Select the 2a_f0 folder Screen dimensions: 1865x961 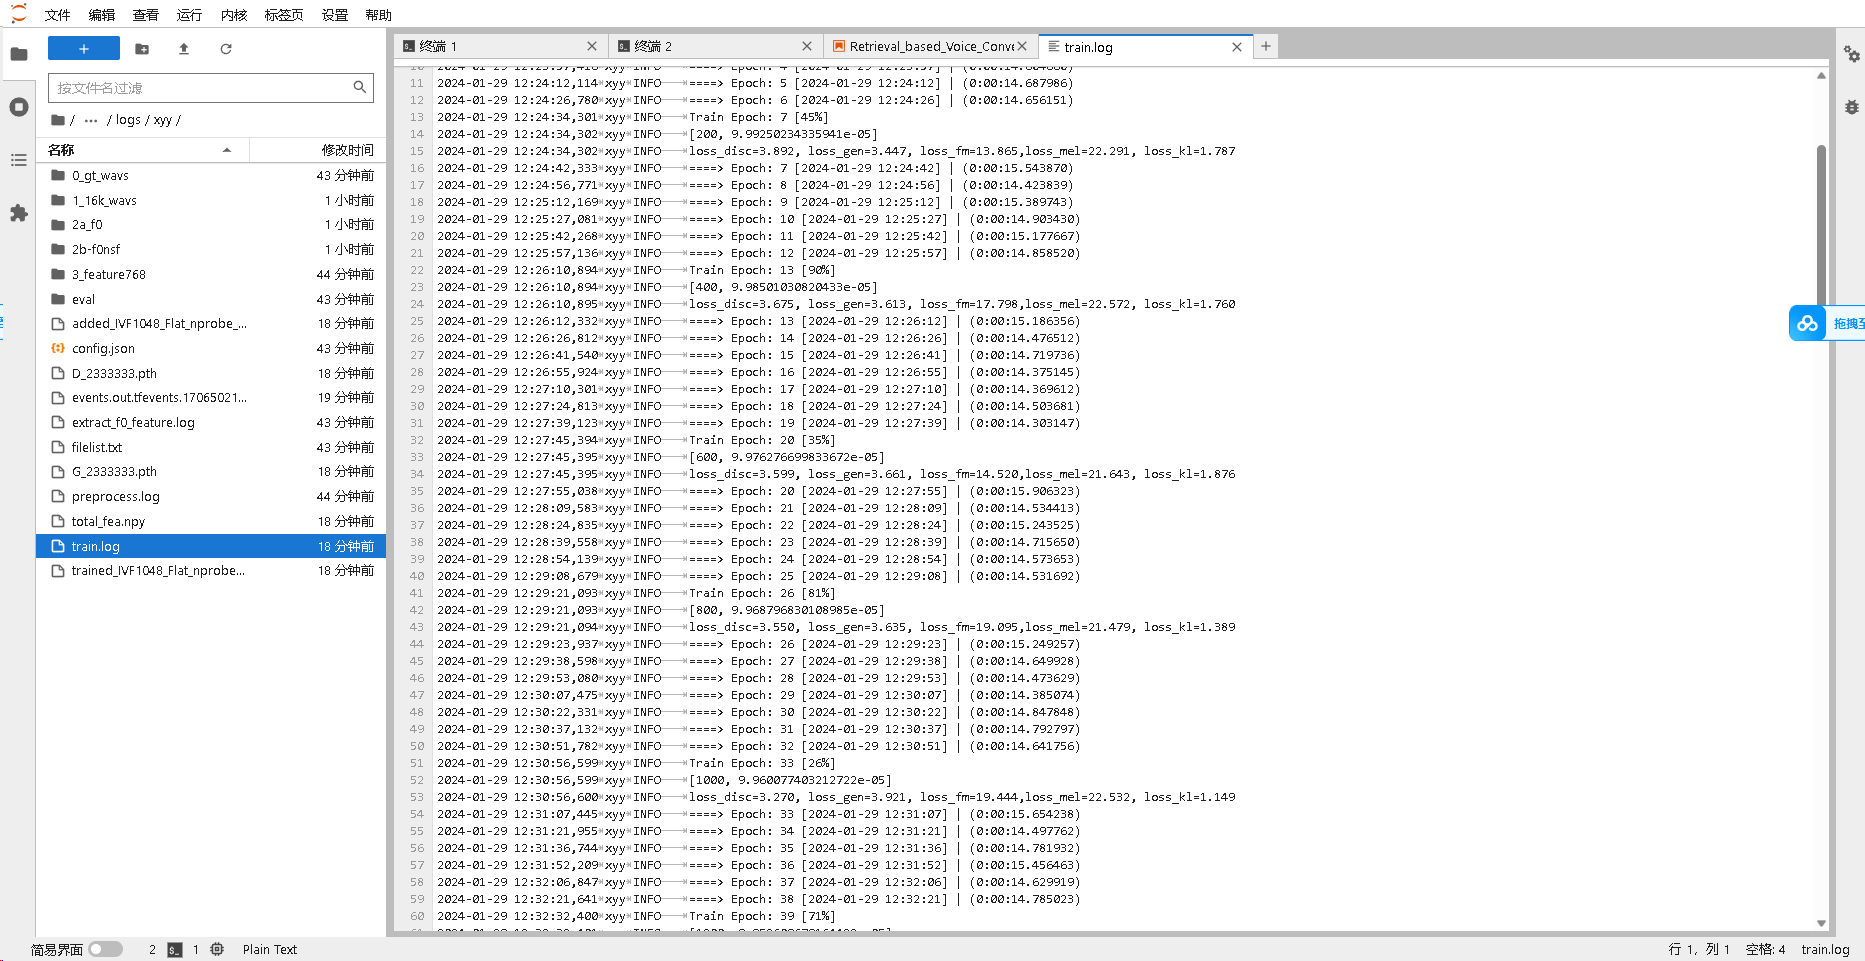[x=211, y=225]
